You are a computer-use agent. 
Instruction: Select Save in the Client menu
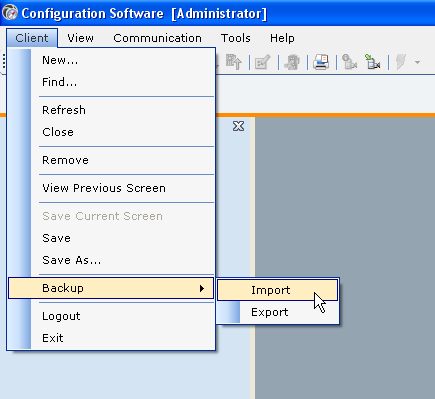pos(111,238)
